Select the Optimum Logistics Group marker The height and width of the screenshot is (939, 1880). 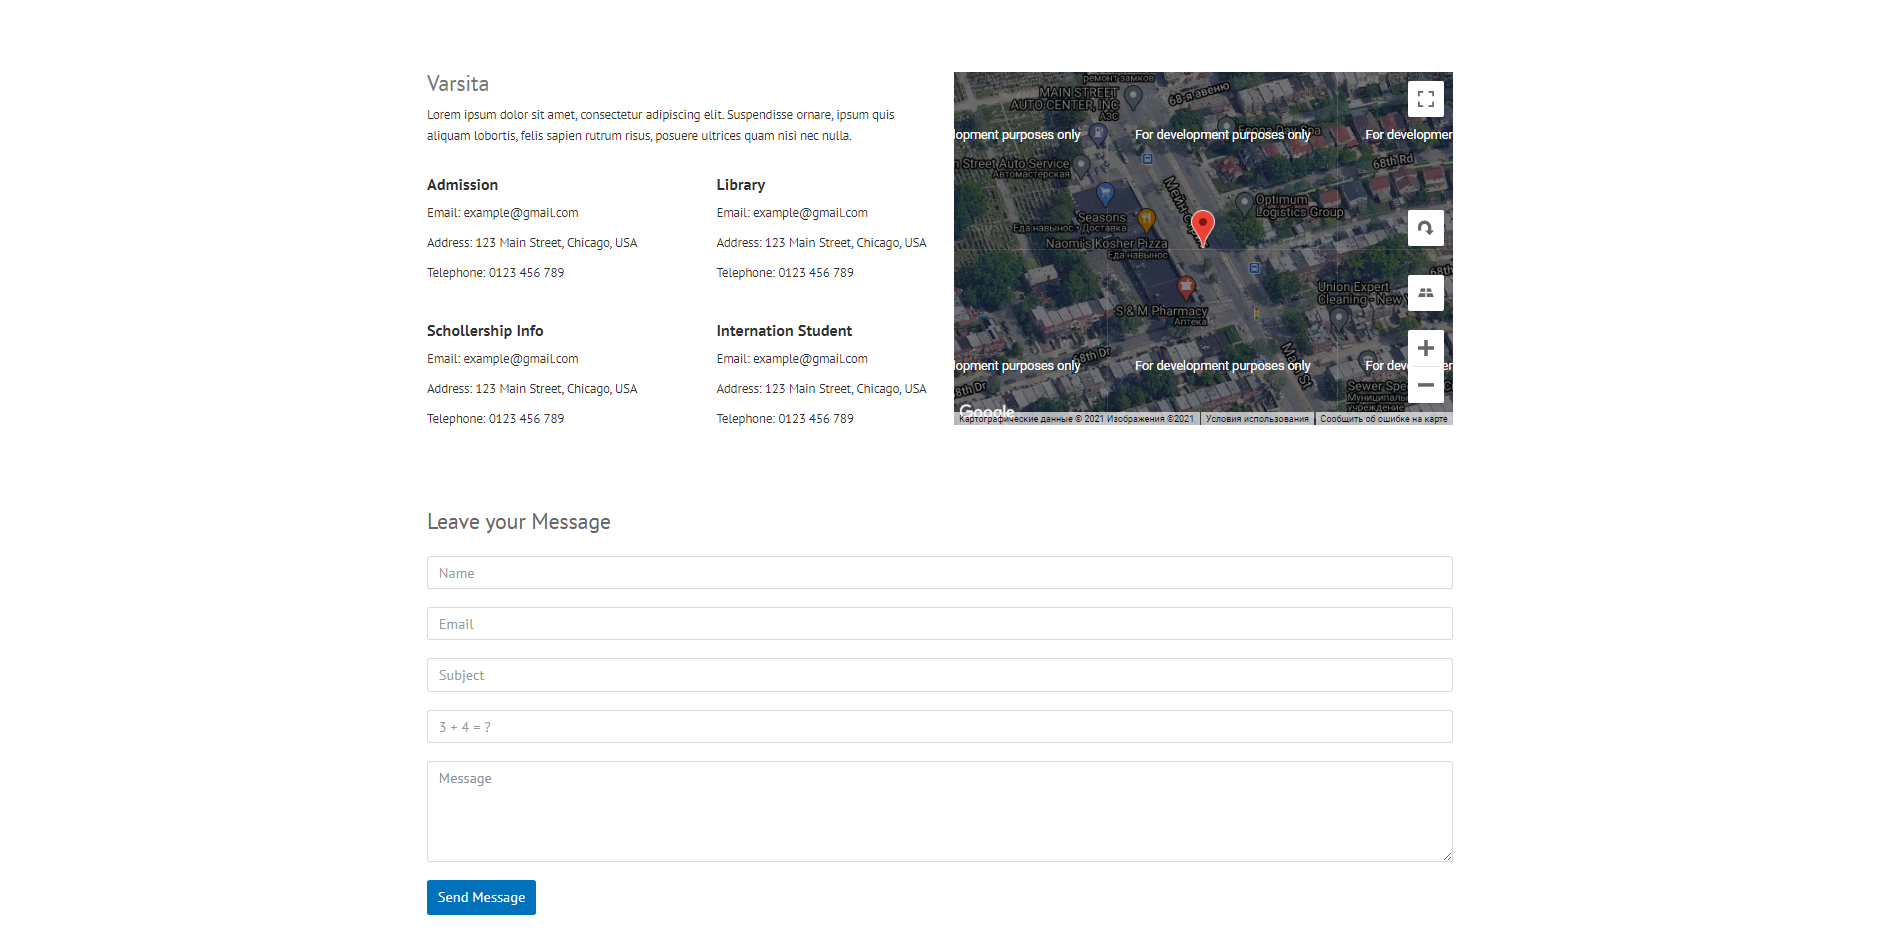point(1243,204)
